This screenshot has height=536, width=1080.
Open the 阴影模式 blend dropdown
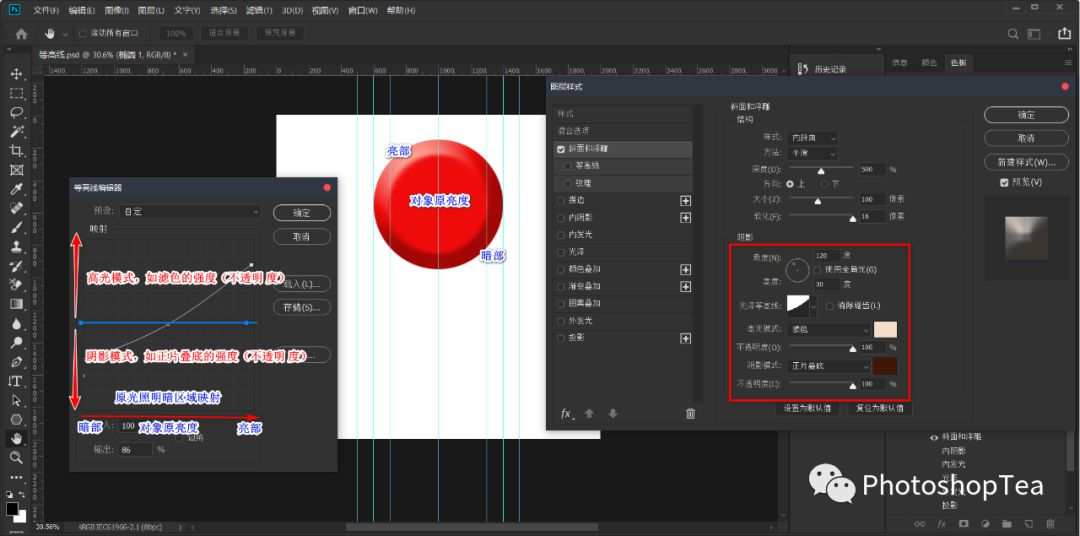[x=829, y=366]
